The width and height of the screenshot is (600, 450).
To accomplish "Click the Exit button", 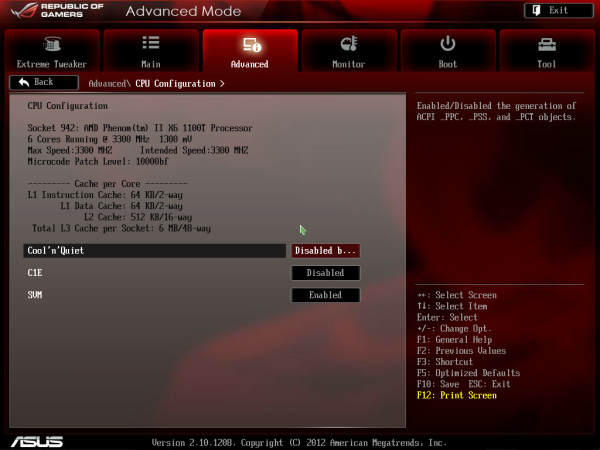I will tap(558, 10).
